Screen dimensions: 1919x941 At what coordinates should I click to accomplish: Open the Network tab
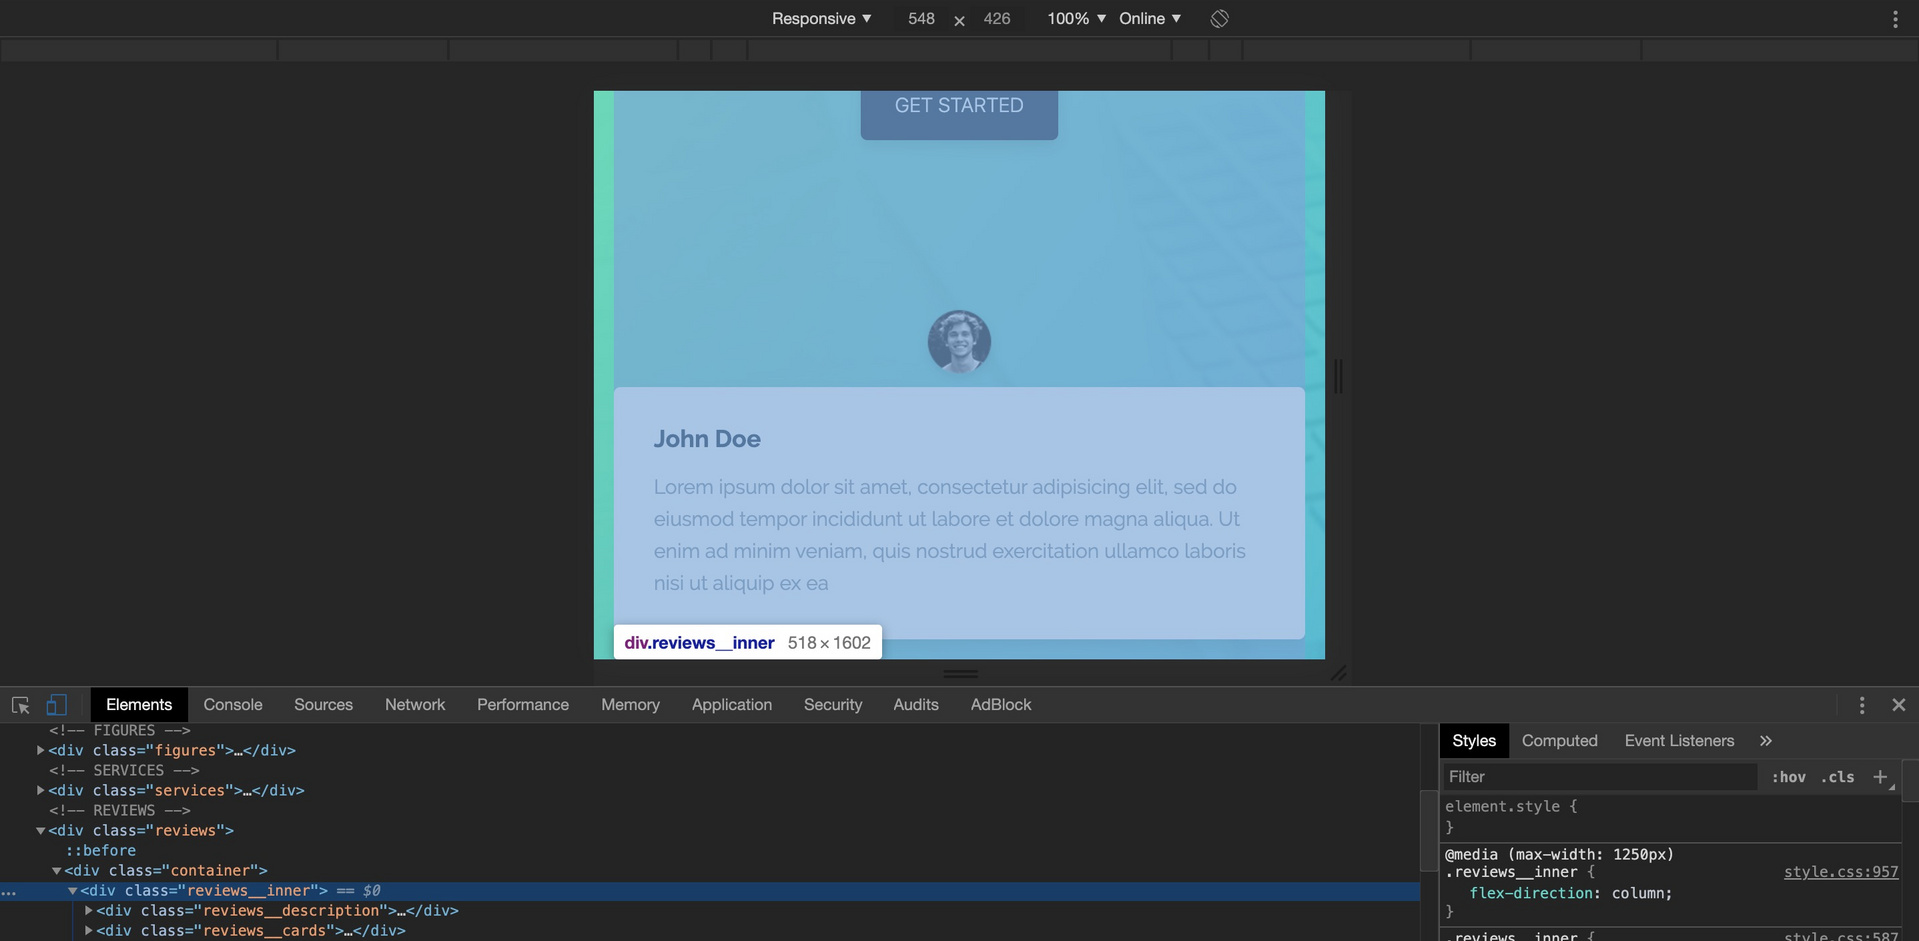pos(415,705)
